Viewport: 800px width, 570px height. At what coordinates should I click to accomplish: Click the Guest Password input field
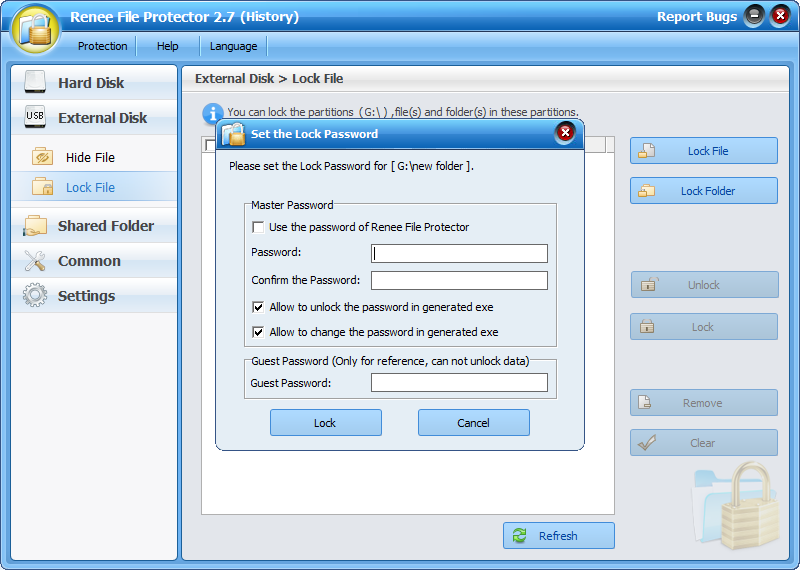(459, 383)
